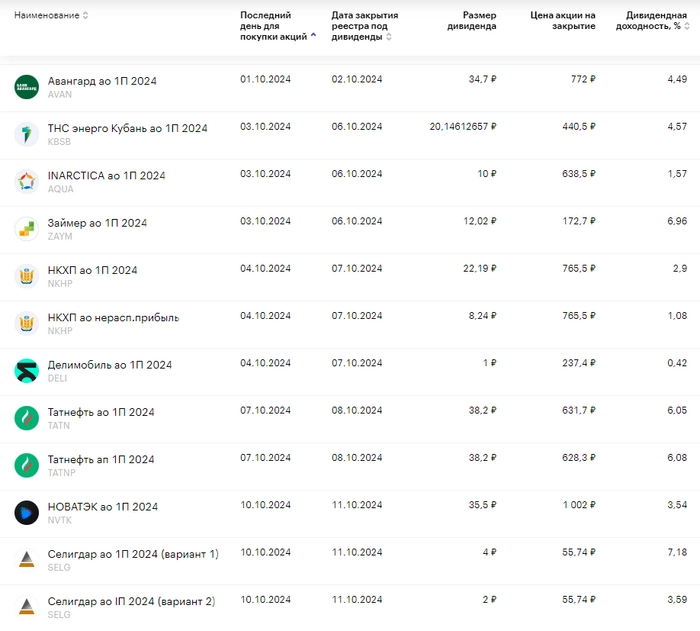Open Авангард ао 1П 2024 stock
Image resolution: width=700 pixels, height=631 pixels.
point(102,81)
